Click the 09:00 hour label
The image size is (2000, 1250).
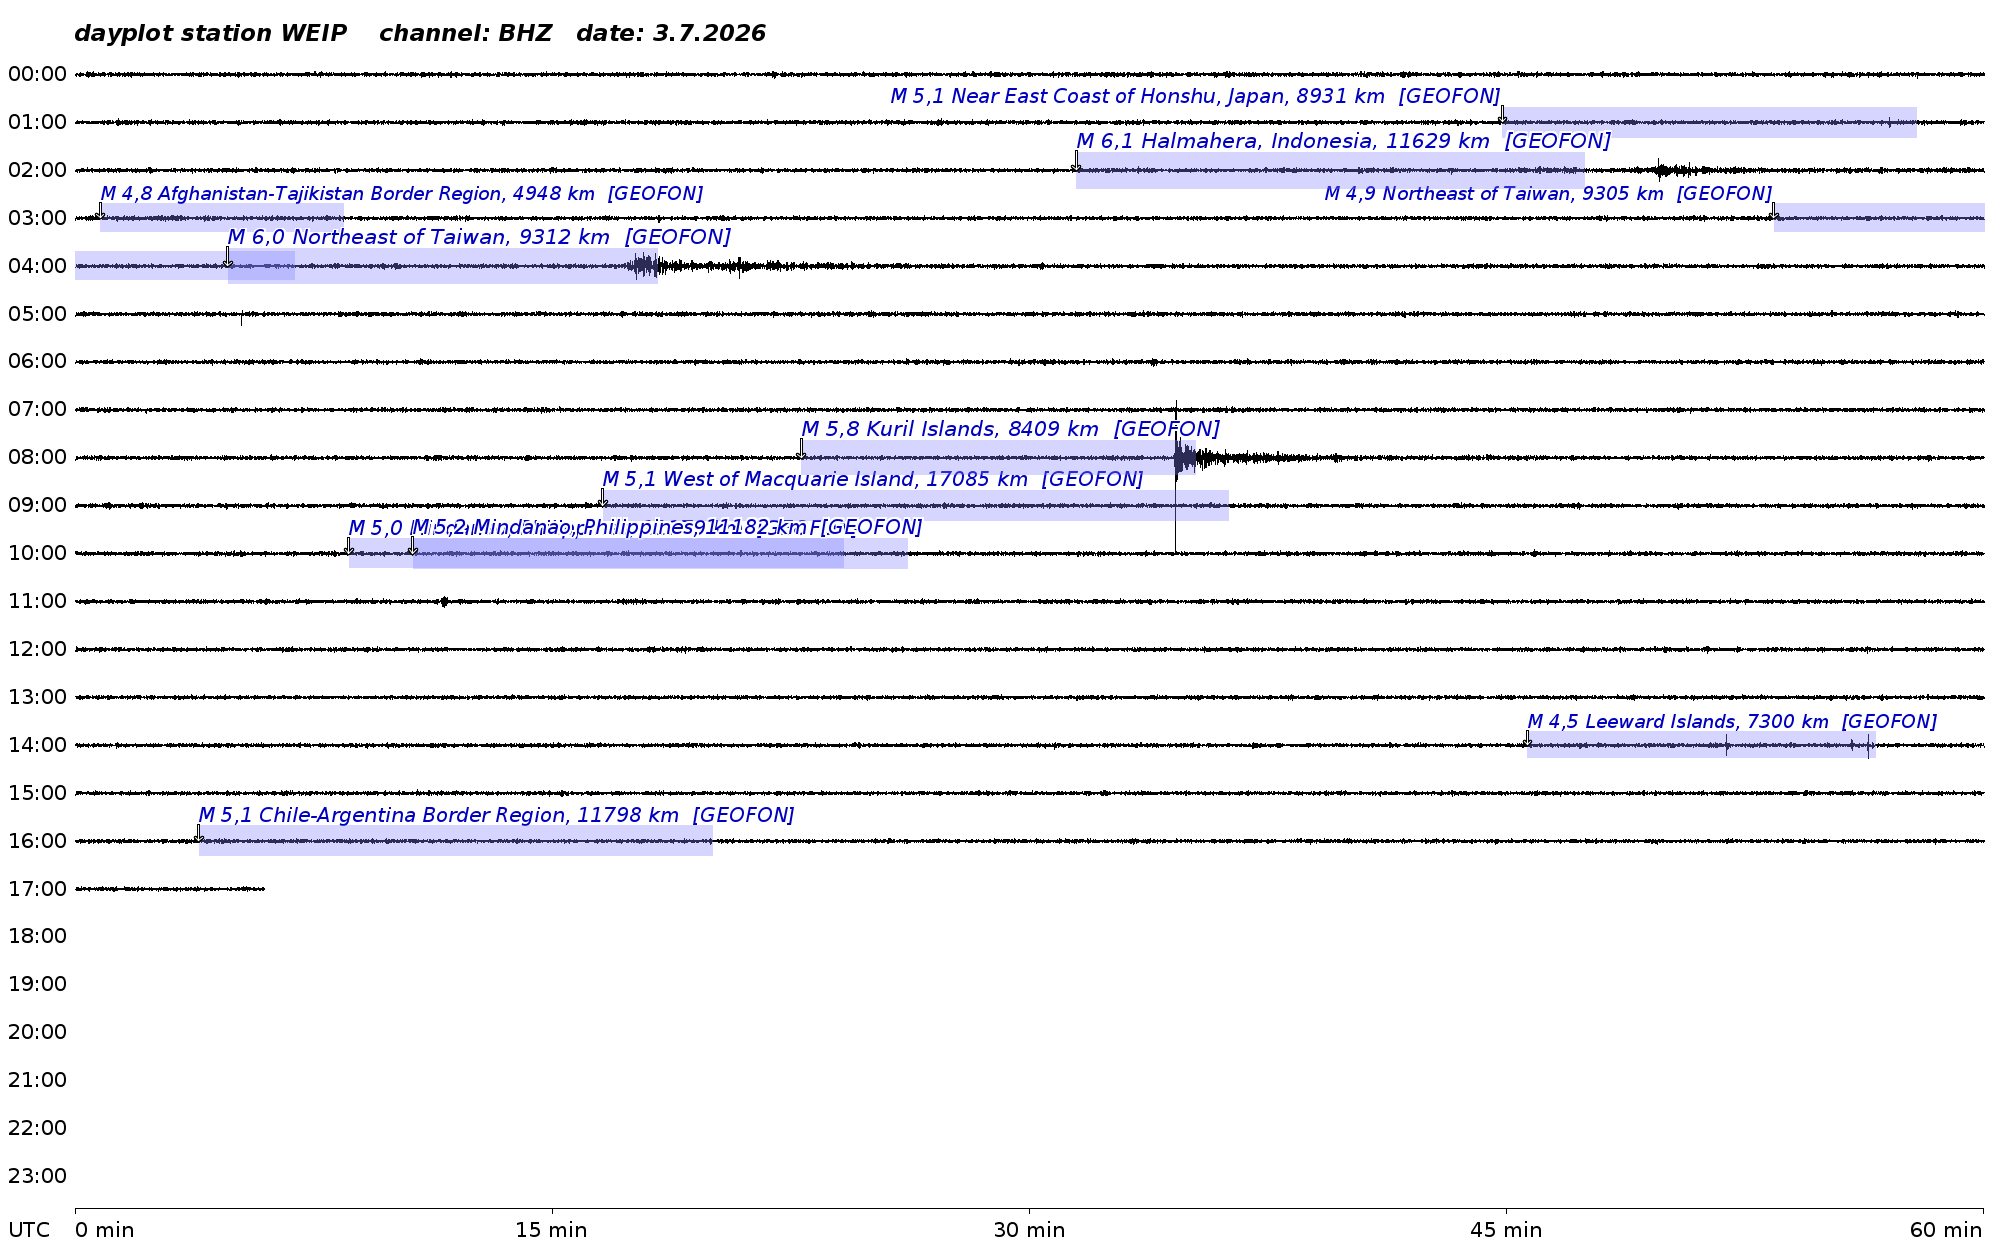[x=37, y=505]
